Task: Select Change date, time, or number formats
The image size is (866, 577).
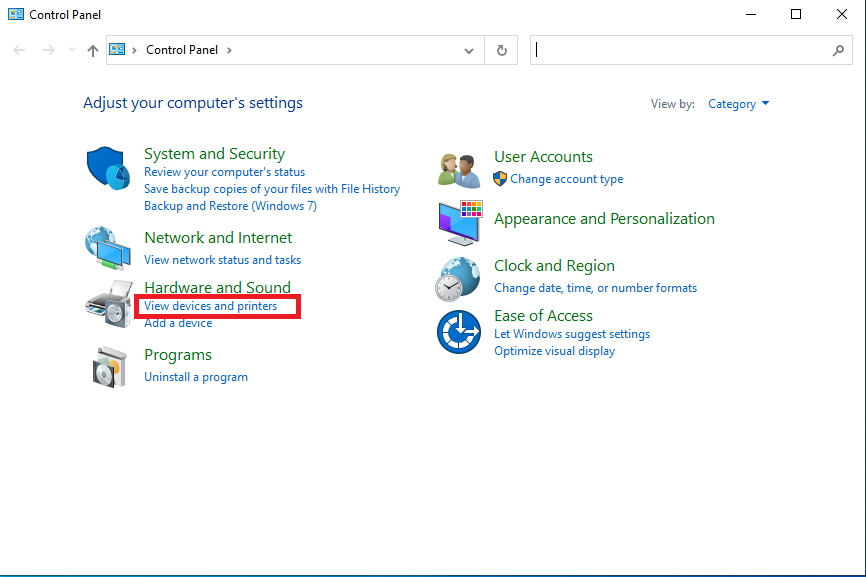Action: pyautogui.click(x=595, y=288)
